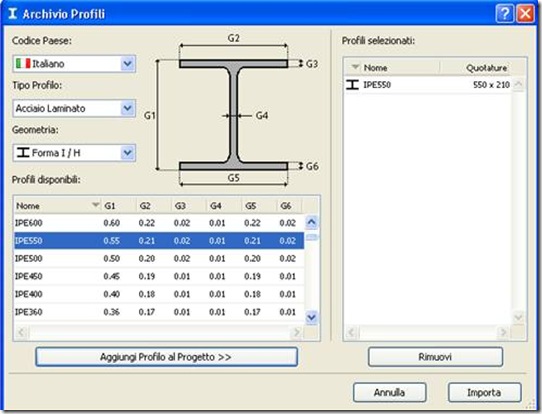Click the I-shape icon in Geometria field
Image resolution: width=542 pixels, height=414 pixels.
(x=23, y=152)
